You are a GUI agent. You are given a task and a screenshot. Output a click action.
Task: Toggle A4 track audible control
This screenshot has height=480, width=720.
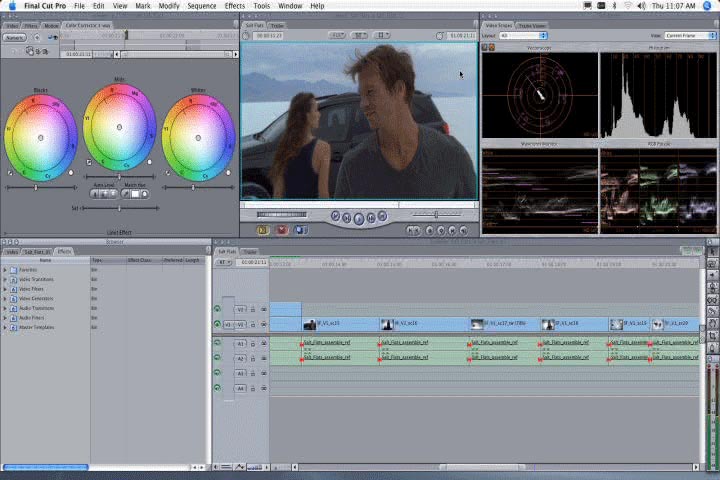coord(217,388)
